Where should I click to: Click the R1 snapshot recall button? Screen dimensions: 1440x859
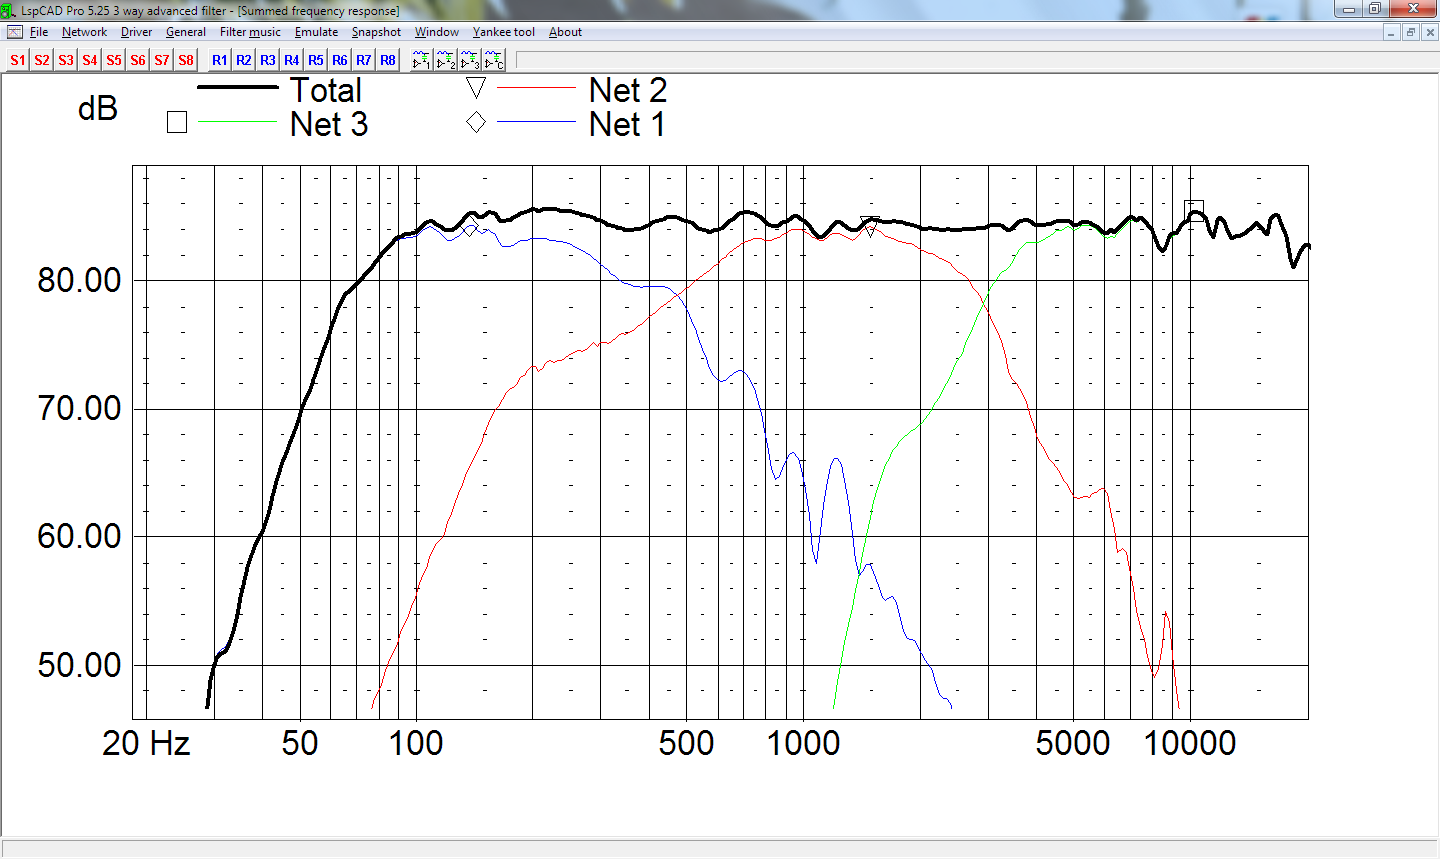pyautogui.click(x=220, y=60)
